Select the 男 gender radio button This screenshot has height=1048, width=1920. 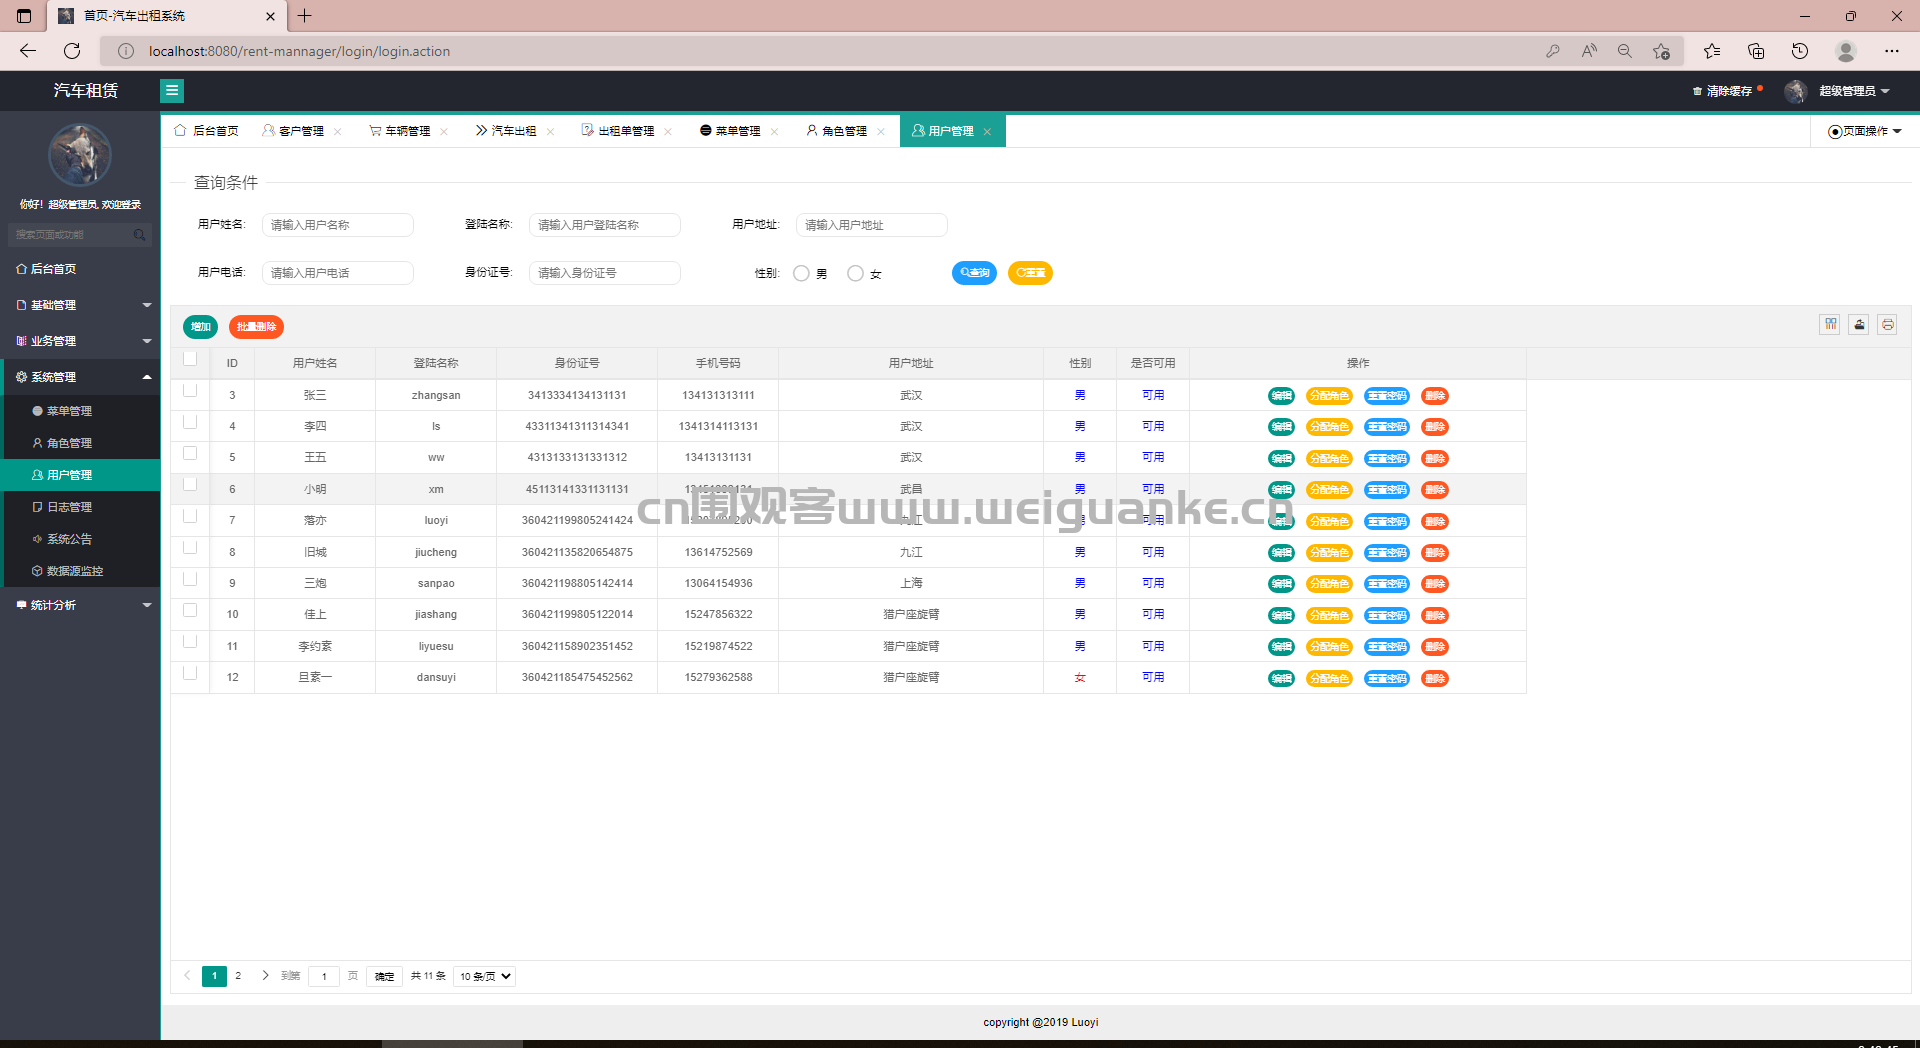click(801, 273)
